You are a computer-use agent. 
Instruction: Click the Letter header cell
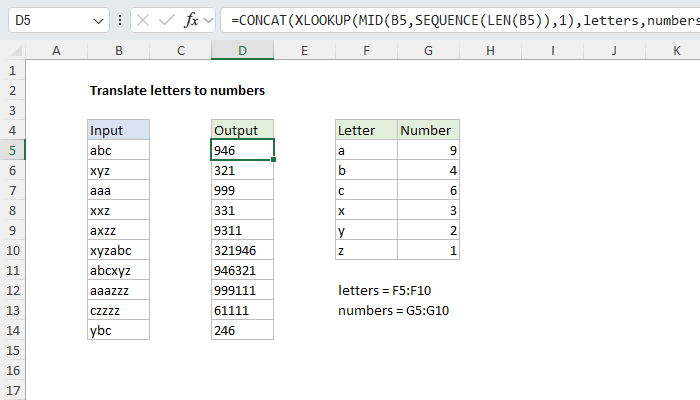click(x=367, y=130)
